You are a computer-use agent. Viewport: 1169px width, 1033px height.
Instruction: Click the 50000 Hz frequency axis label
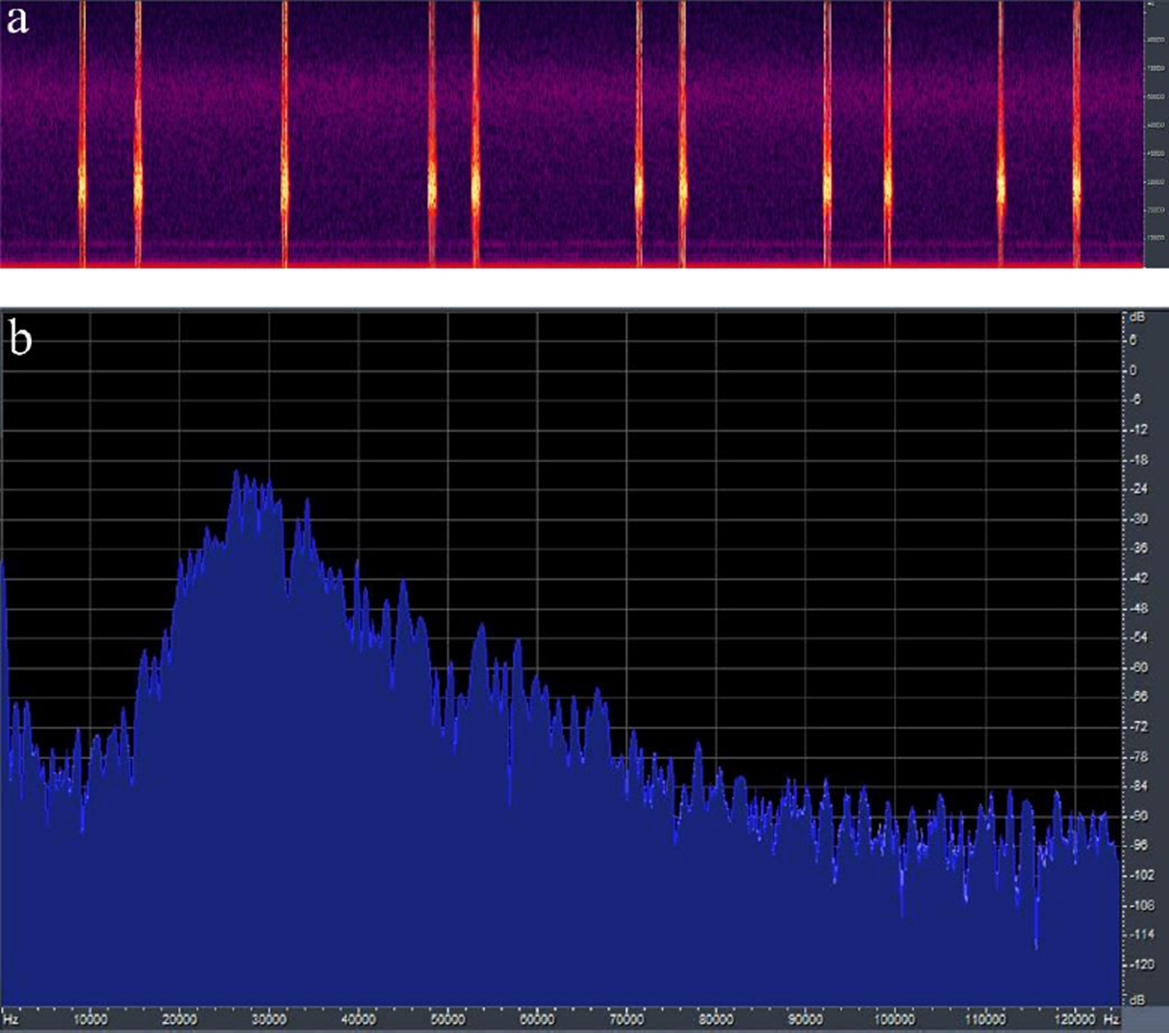click(448, 1022)
